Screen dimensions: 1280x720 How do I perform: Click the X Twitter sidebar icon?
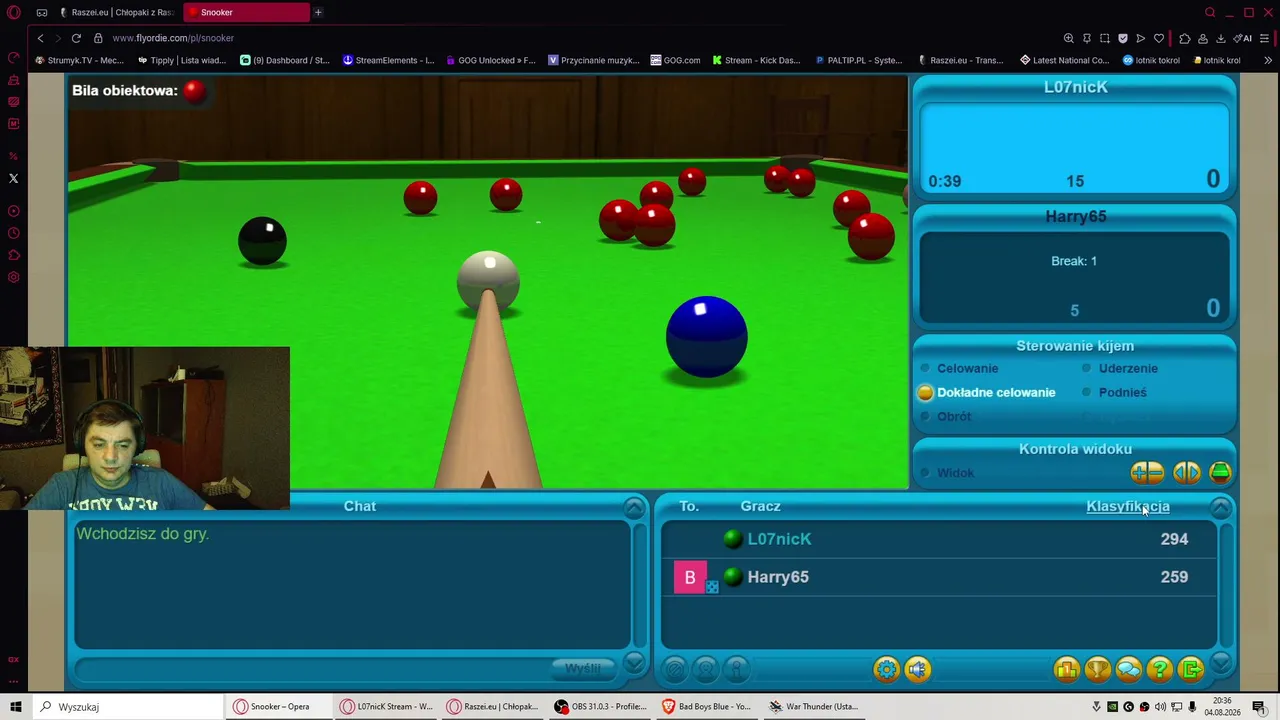14,178
